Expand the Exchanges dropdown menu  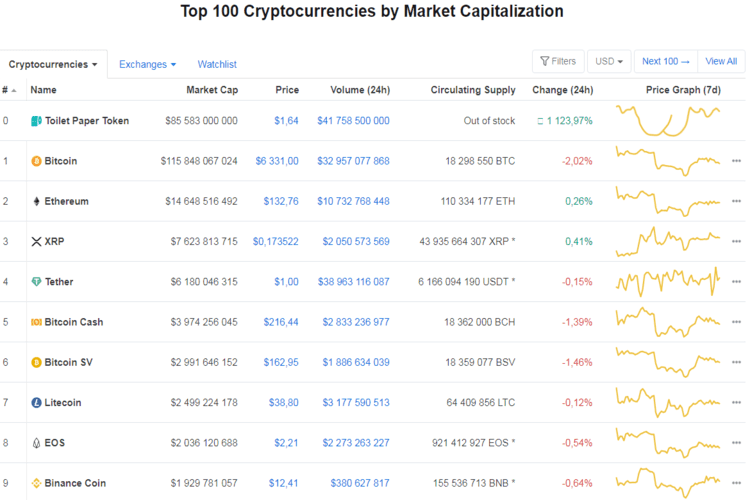pyautogui.click(x=147, y=64)
